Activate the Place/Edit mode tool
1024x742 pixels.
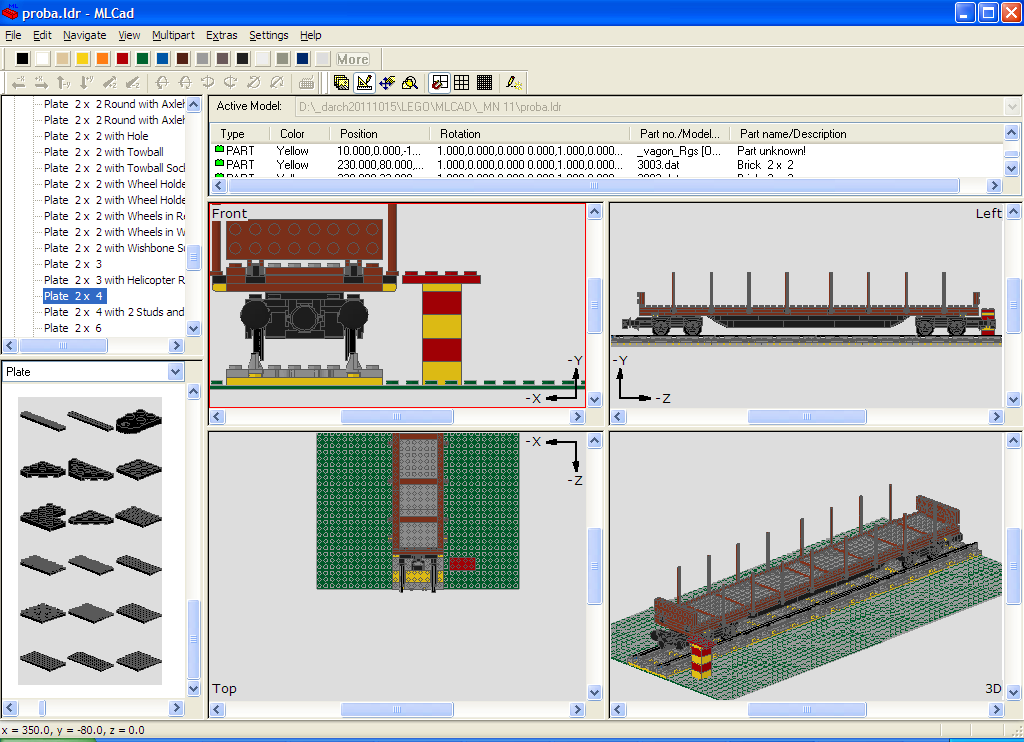coord(364,83)
